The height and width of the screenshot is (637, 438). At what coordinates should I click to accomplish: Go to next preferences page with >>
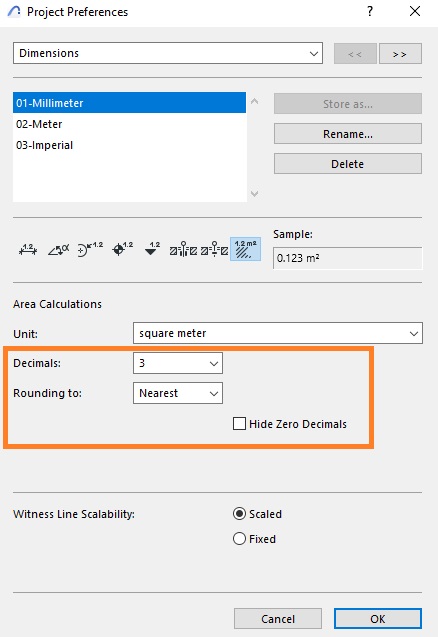point(400,54)
